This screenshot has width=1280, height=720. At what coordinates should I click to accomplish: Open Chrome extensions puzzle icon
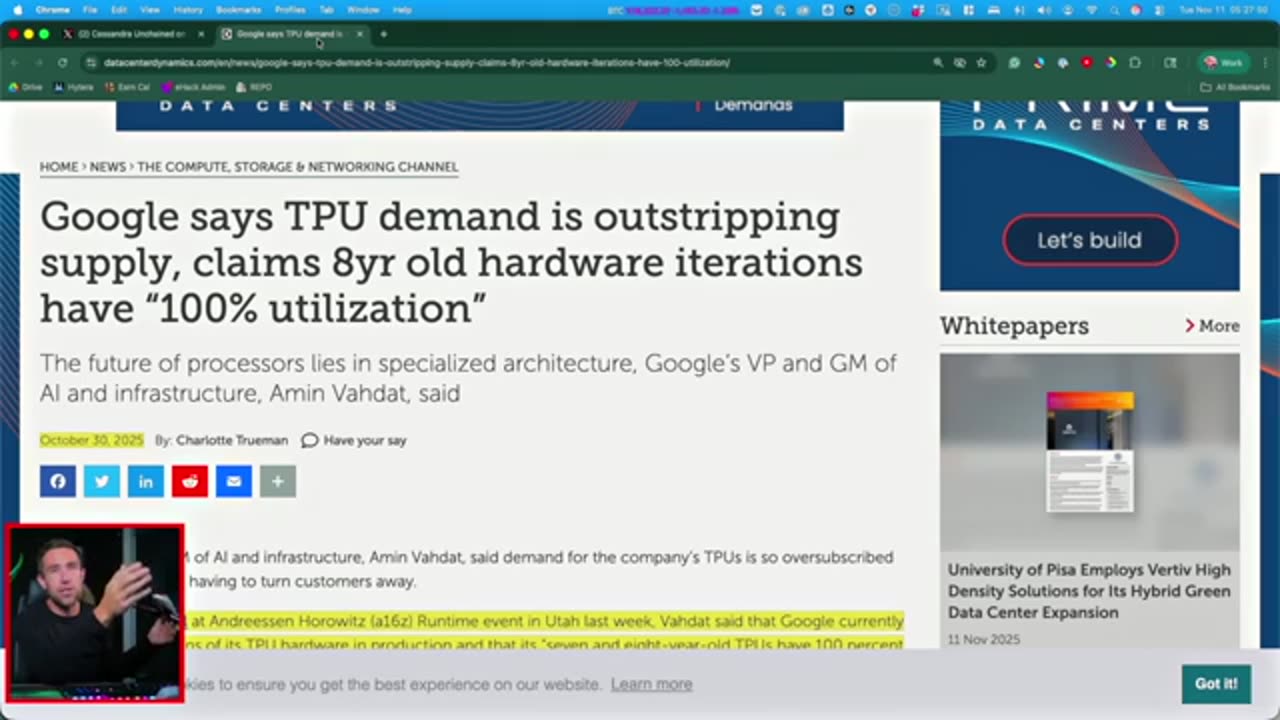pyautogui.click(x=1135, y=62)
